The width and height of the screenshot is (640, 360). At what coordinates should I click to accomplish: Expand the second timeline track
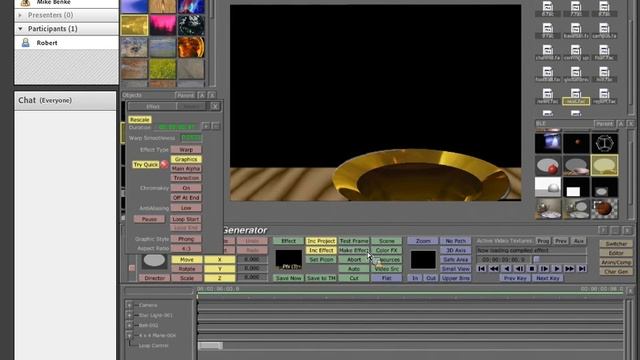point(129,316)
